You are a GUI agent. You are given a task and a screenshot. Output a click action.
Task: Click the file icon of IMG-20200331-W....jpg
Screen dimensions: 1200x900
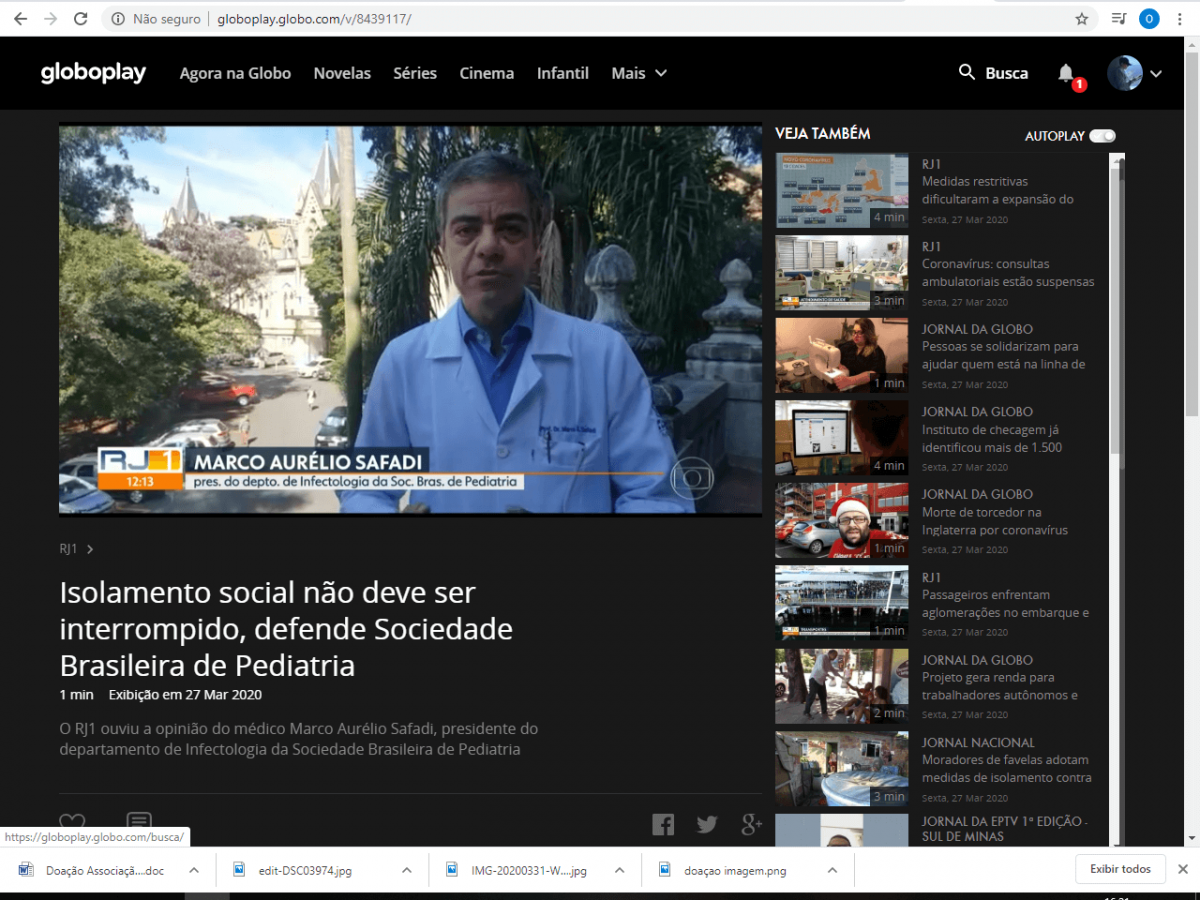(x=452, y=870)
